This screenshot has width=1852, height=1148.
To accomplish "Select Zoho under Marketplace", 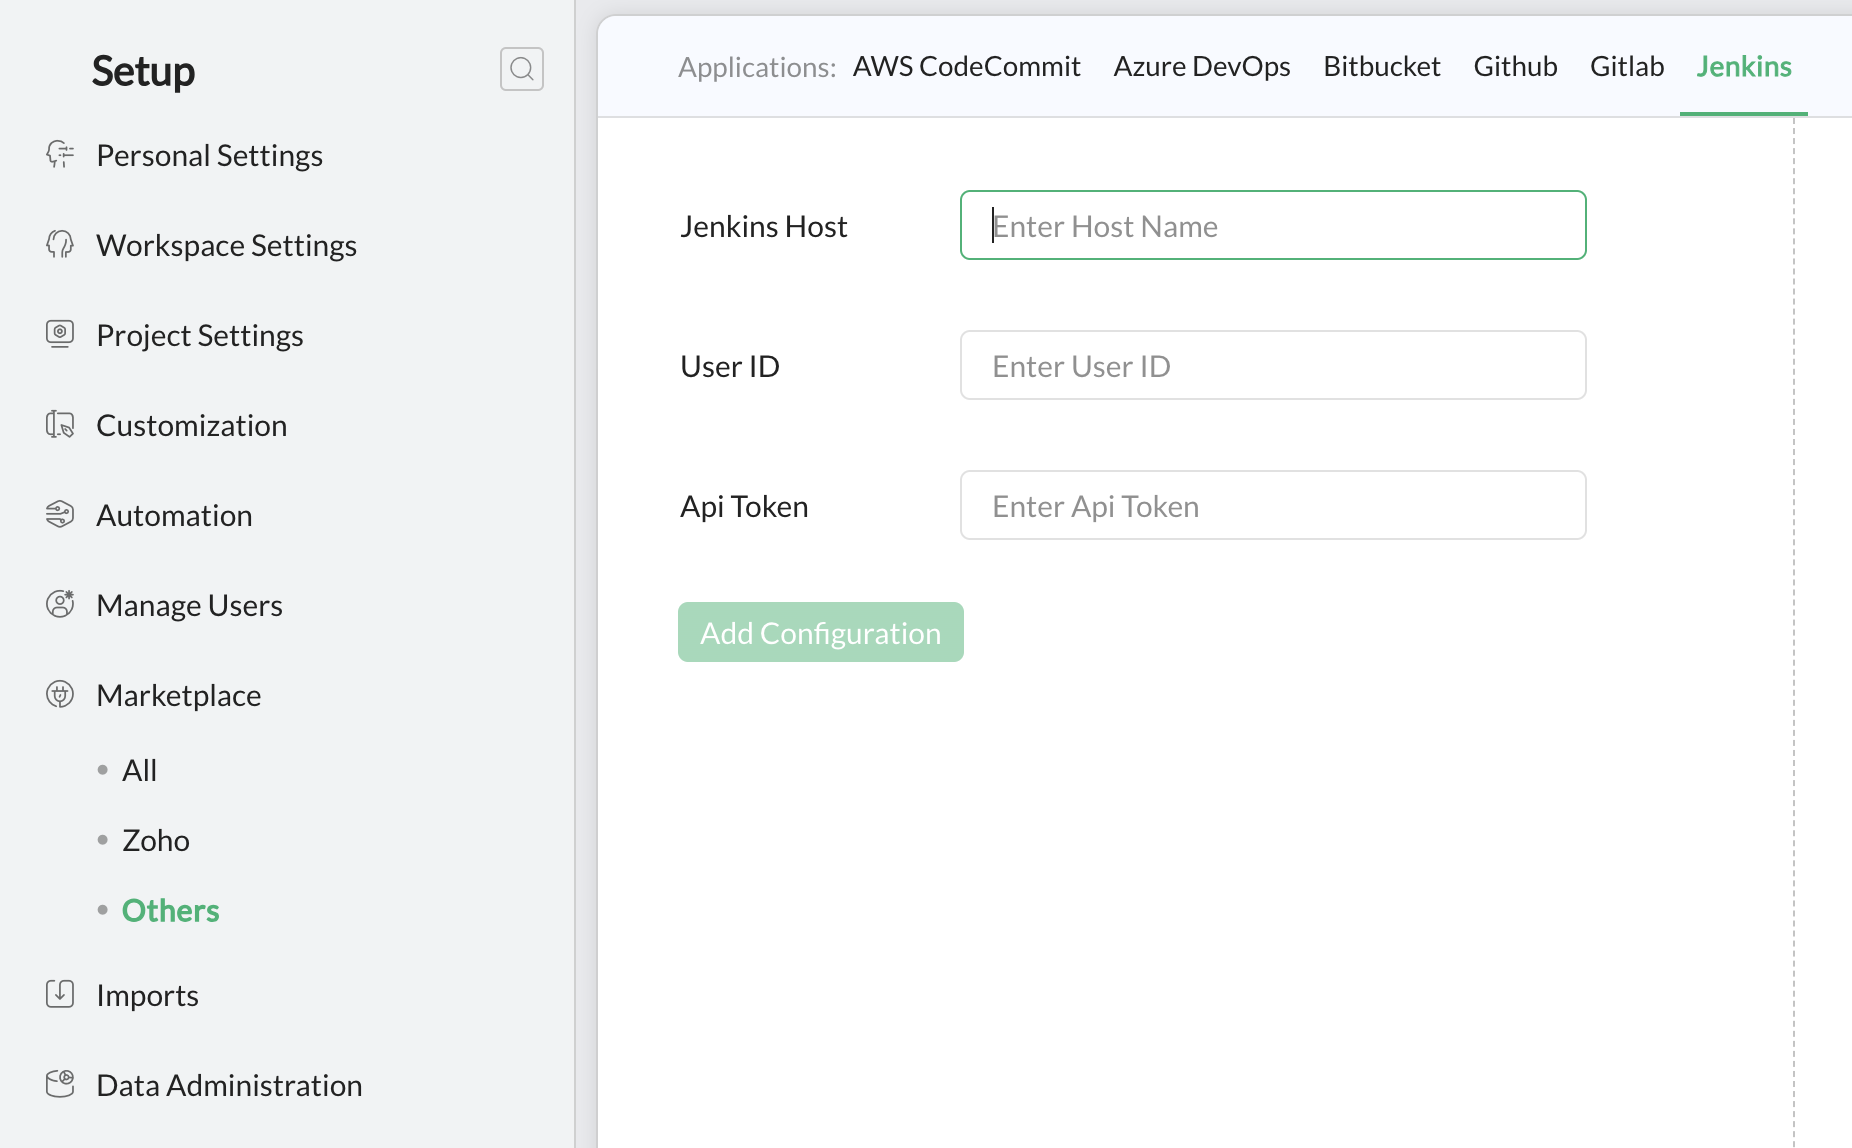I will 155,840.
